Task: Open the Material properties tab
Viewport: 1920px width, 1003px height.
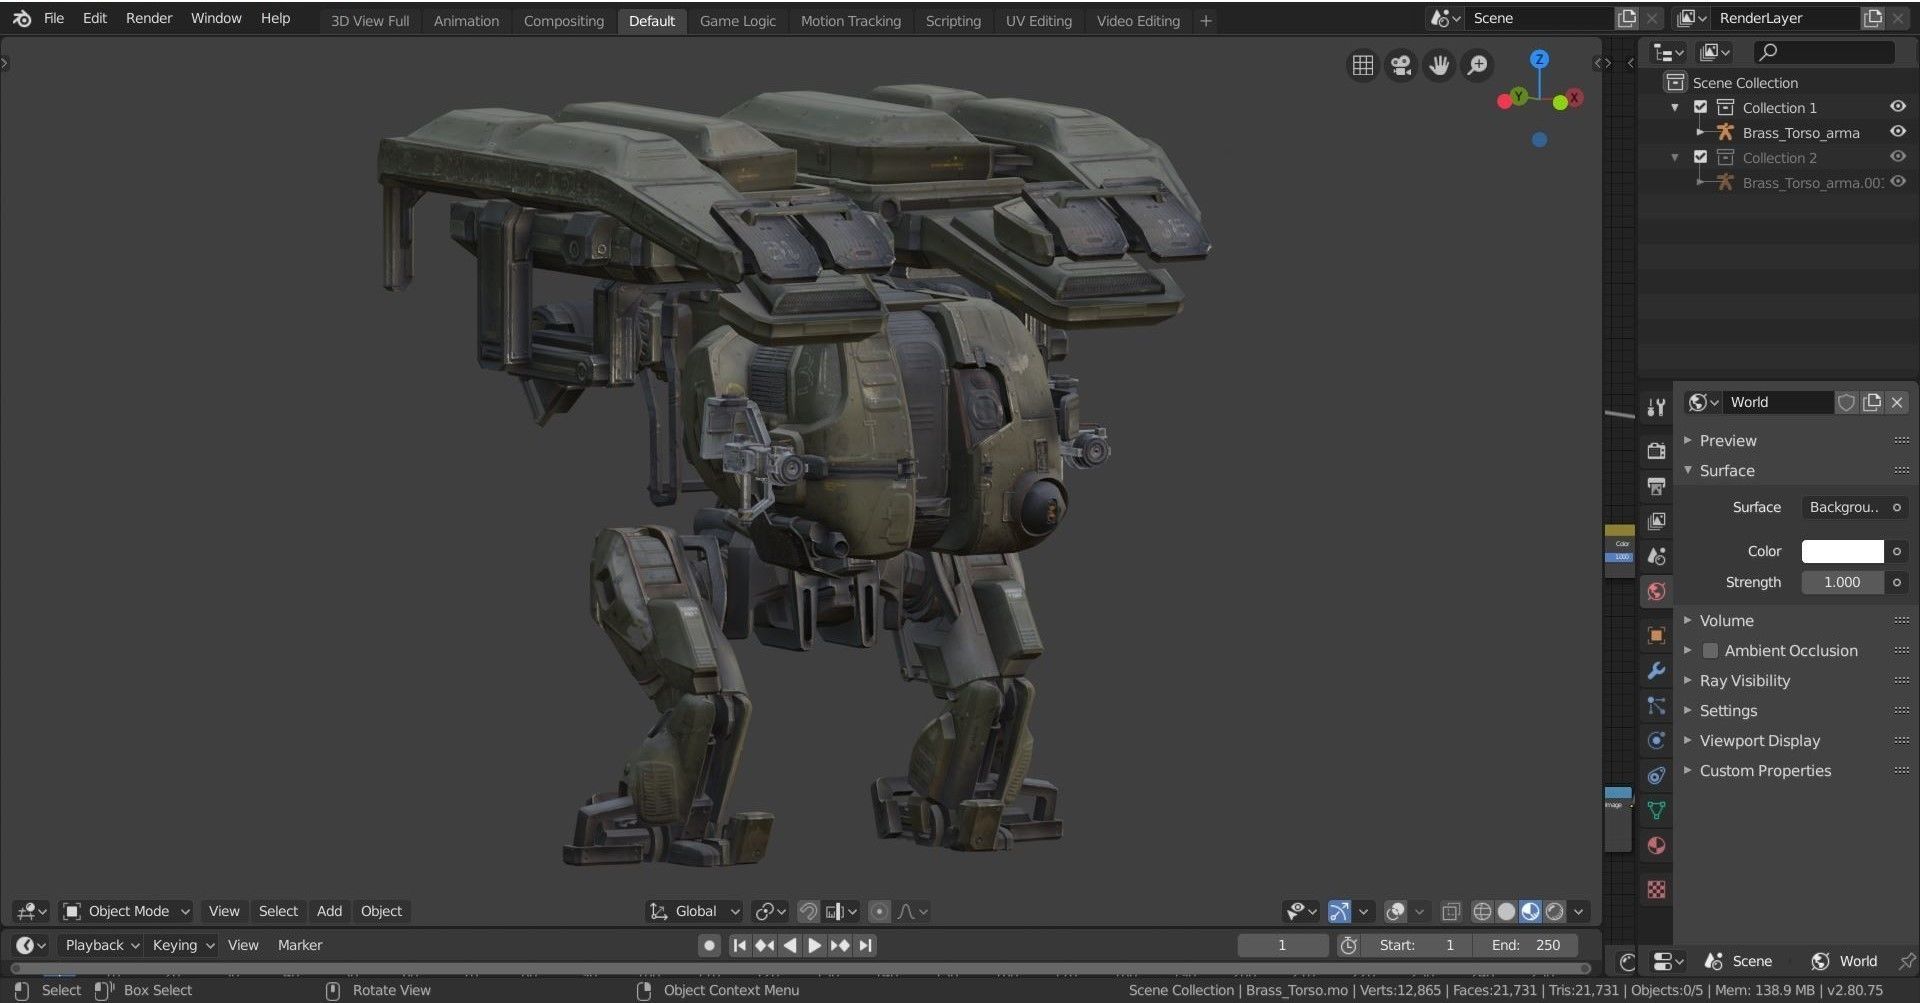Action: click(x=1656, y=845)
